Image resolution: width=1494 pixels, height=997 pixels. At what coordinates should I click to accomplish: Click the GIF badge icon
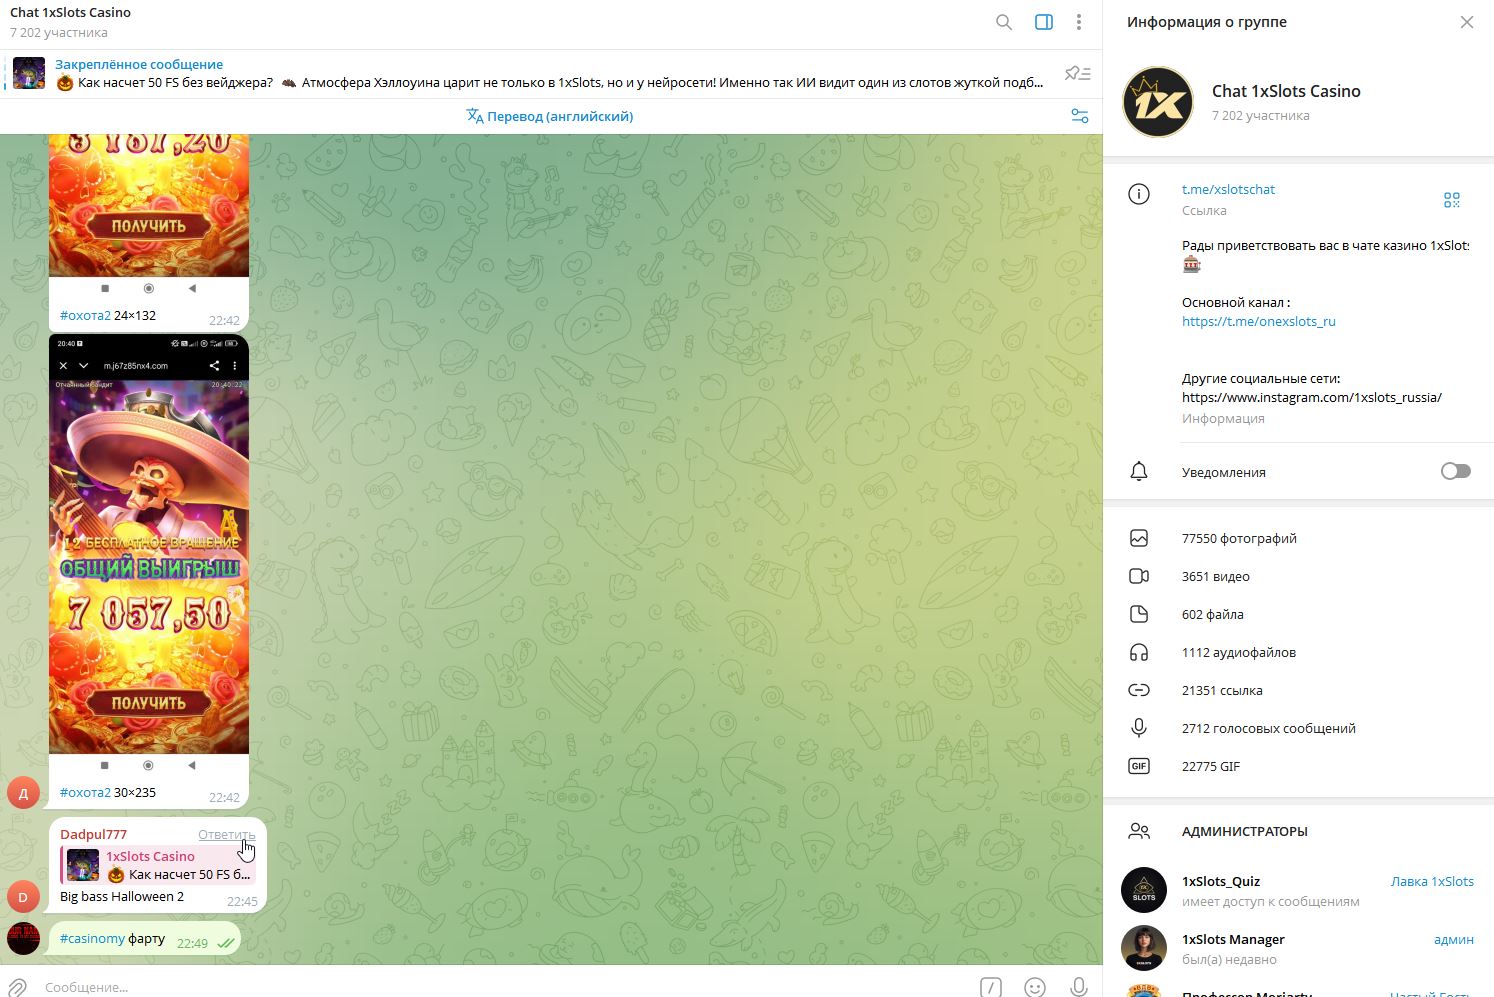point(1139,766)
